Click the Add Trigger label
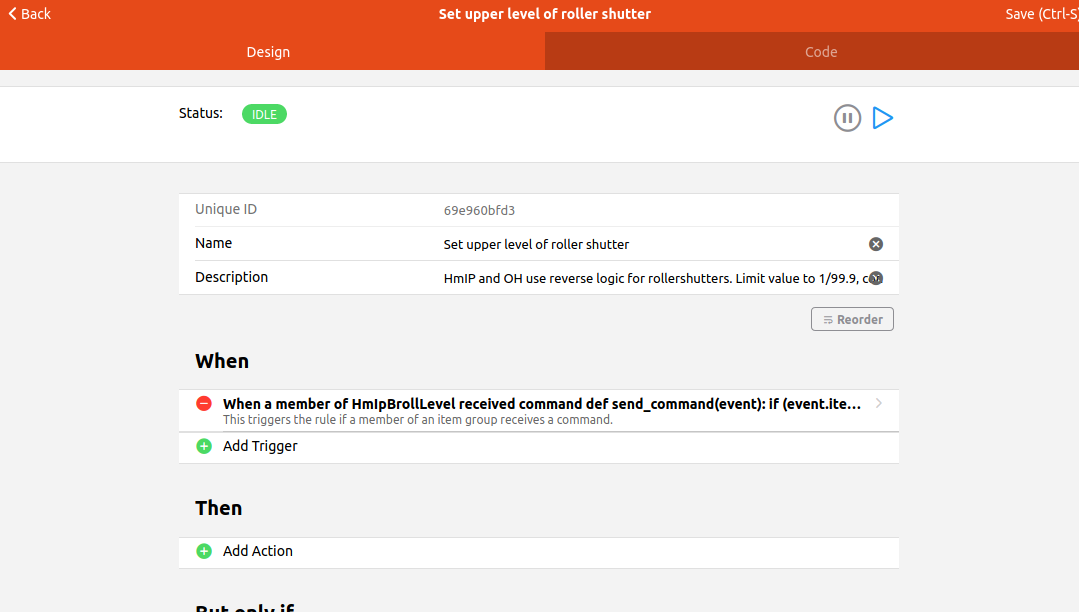1079x612 pixels. click(260, 446)
